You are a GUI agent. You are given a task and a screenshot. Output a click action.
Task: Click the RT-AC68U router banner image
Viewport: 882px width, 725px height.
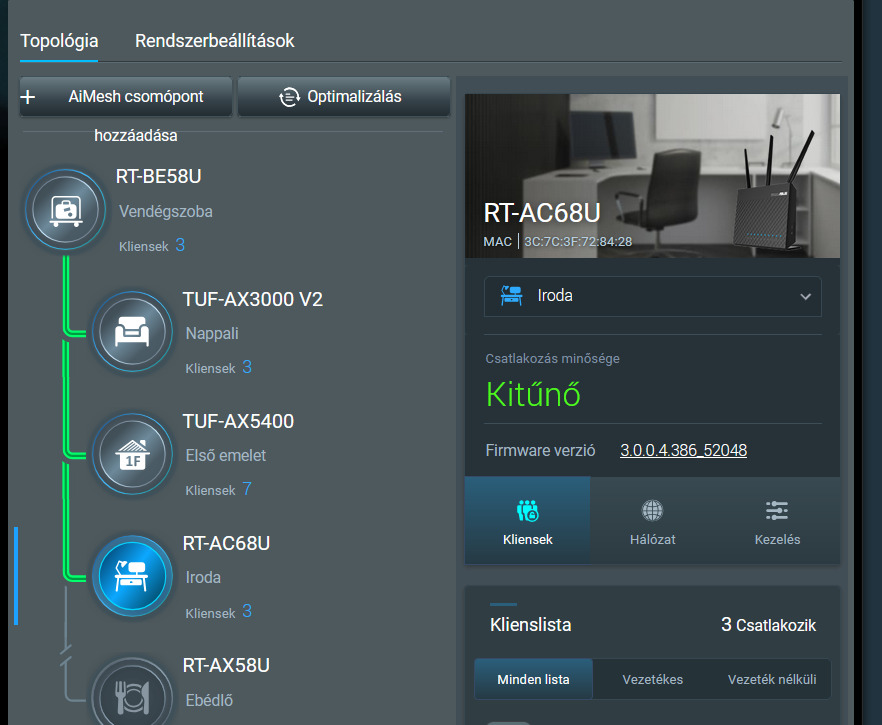[652, 176]
